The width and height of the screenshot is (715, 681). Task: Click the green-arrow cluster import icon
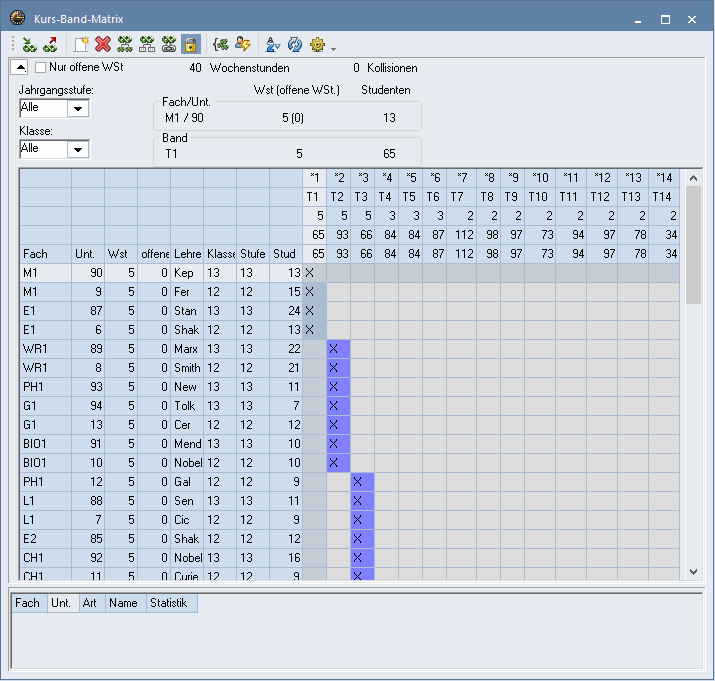(30, 45)
